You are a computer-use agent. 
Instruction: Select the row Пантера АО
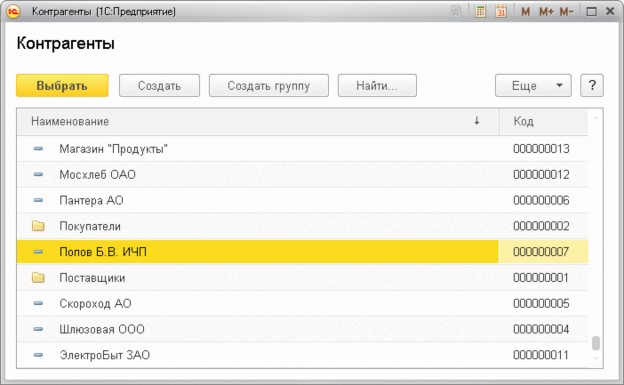[302, 200]
